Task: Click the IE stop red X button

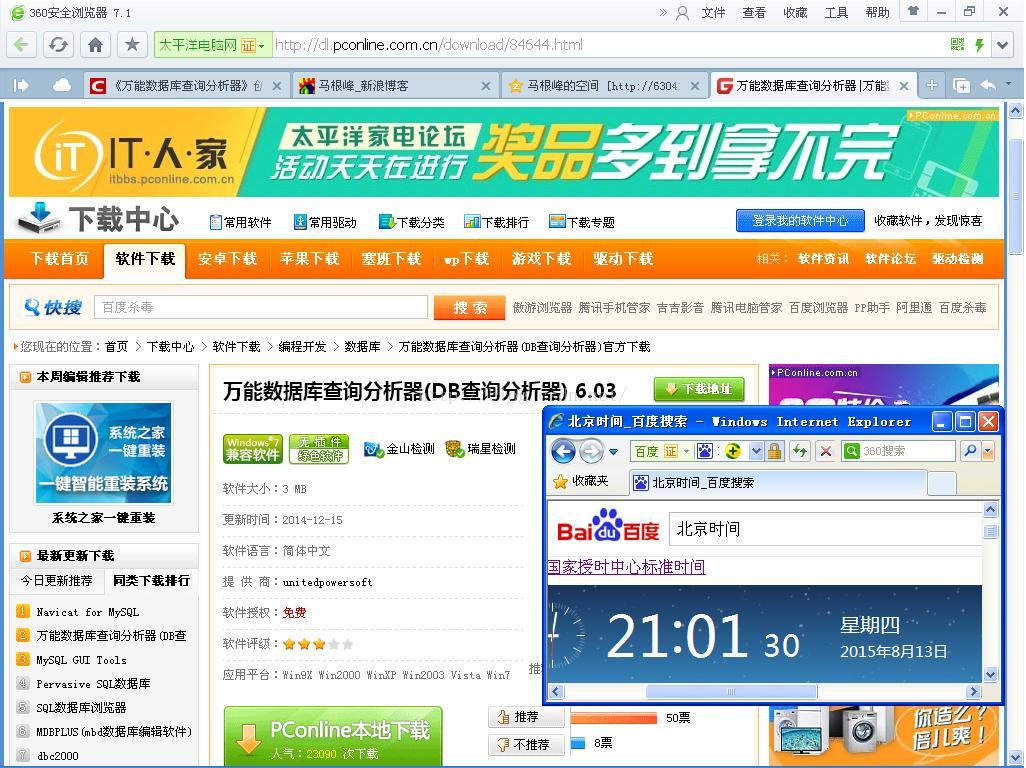Action: click(826, 451)
